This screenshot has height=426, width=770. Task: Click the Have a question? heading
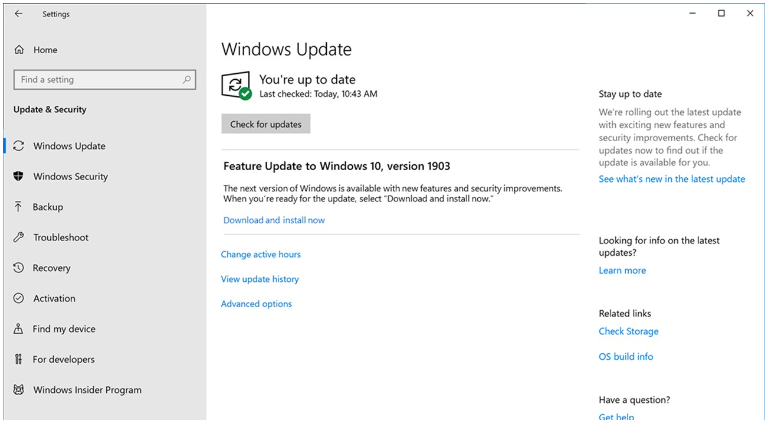pos(634,400)
